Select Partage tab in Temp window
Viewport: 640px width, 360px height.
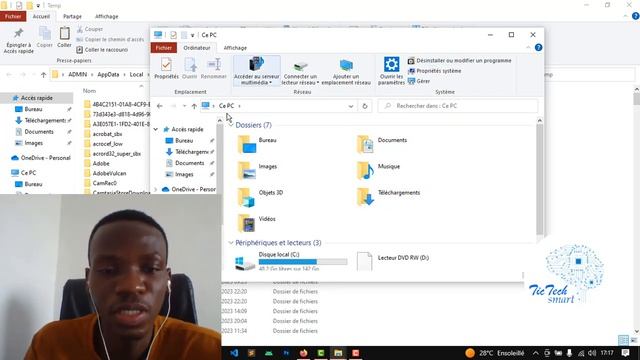(x=72, y=16)
